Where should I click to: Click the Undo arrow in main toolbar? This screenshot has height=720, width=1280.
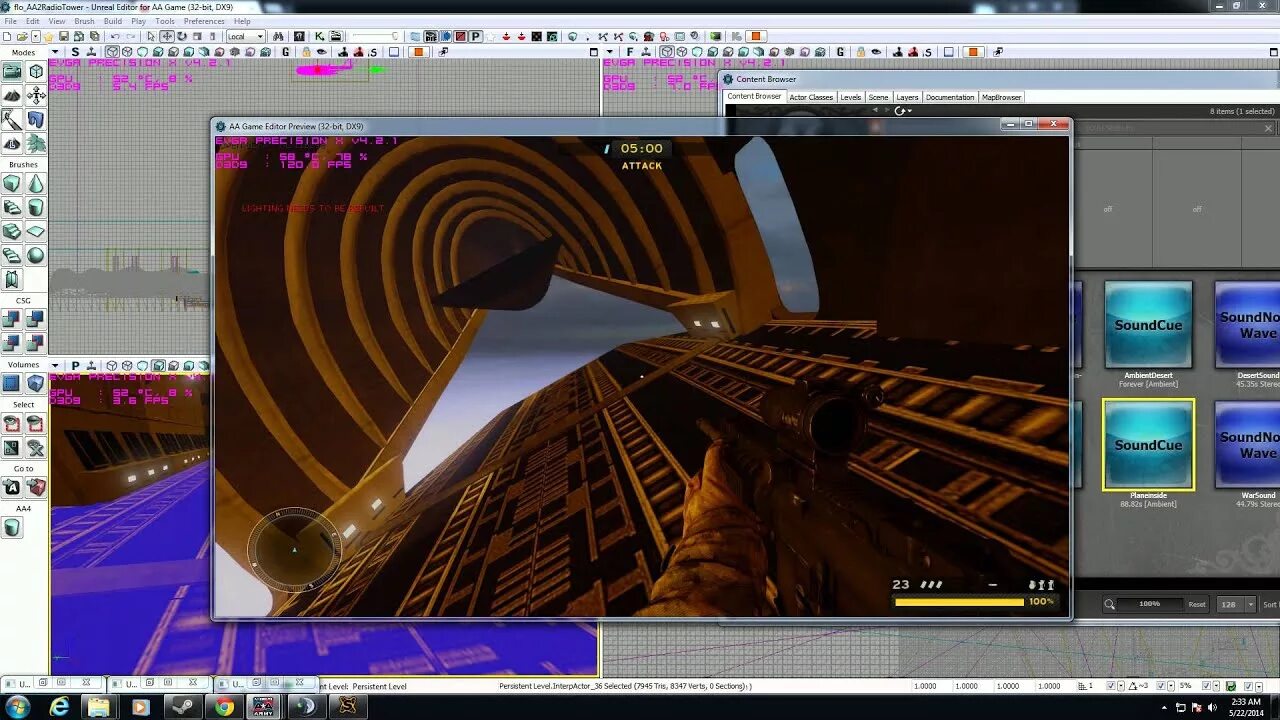(x=115, y=37)
